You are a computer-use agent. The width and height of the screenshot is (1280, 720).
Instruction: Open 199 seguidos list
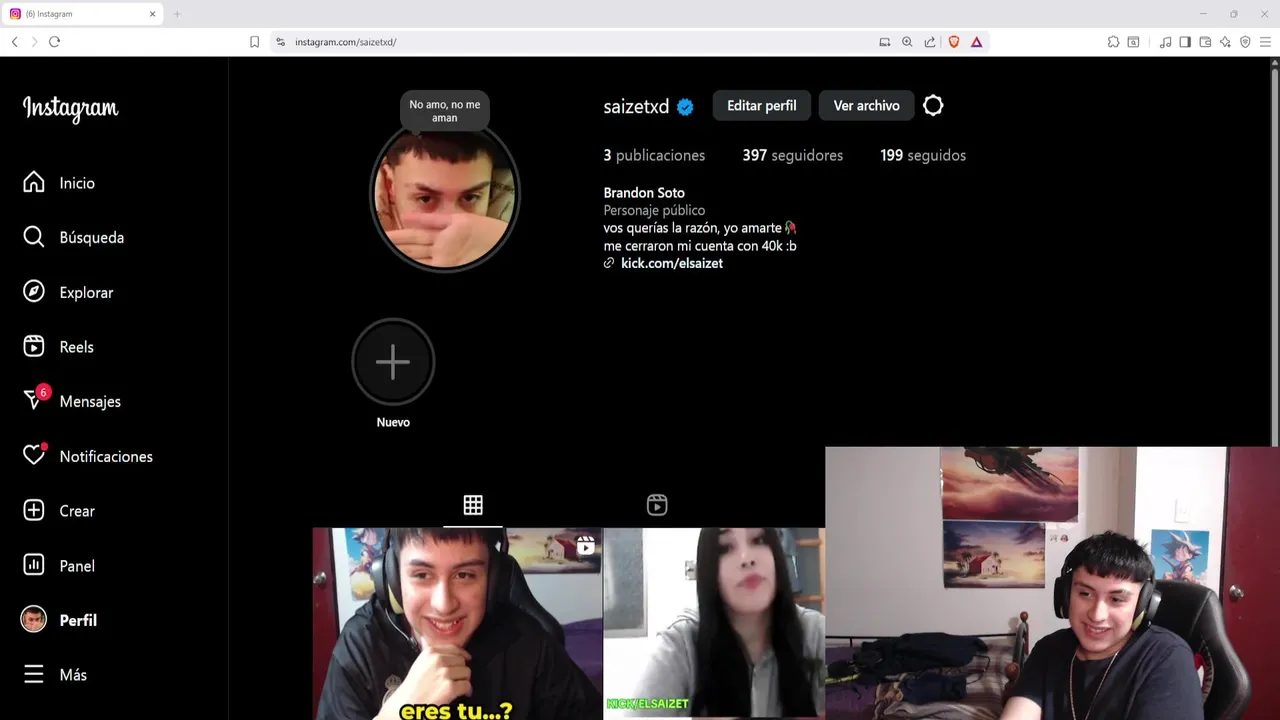click(x=923, y=155)
